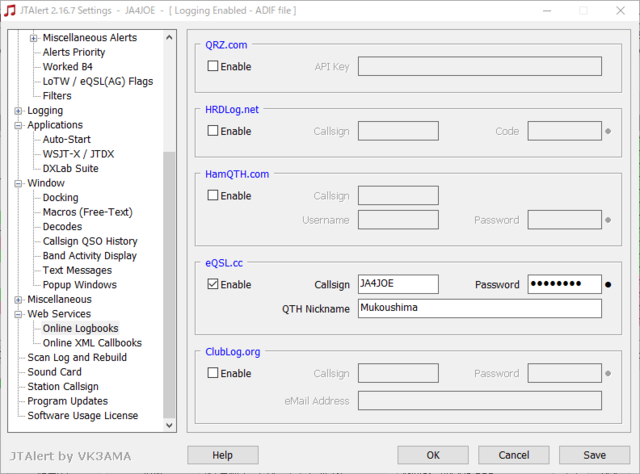
Task: Open Program Updates settings
Action: [x=67, y=401]
